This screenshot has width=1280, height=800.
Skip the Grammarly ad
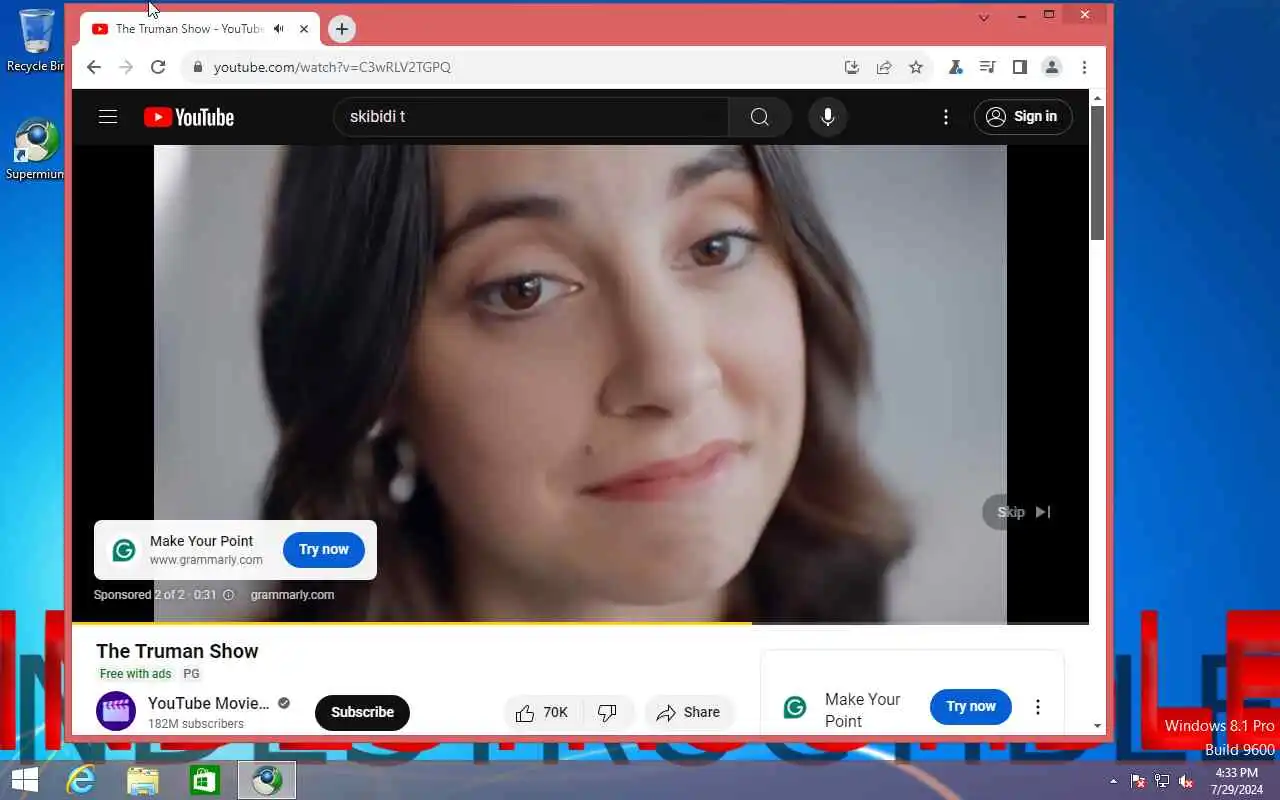coord(1023,512)
